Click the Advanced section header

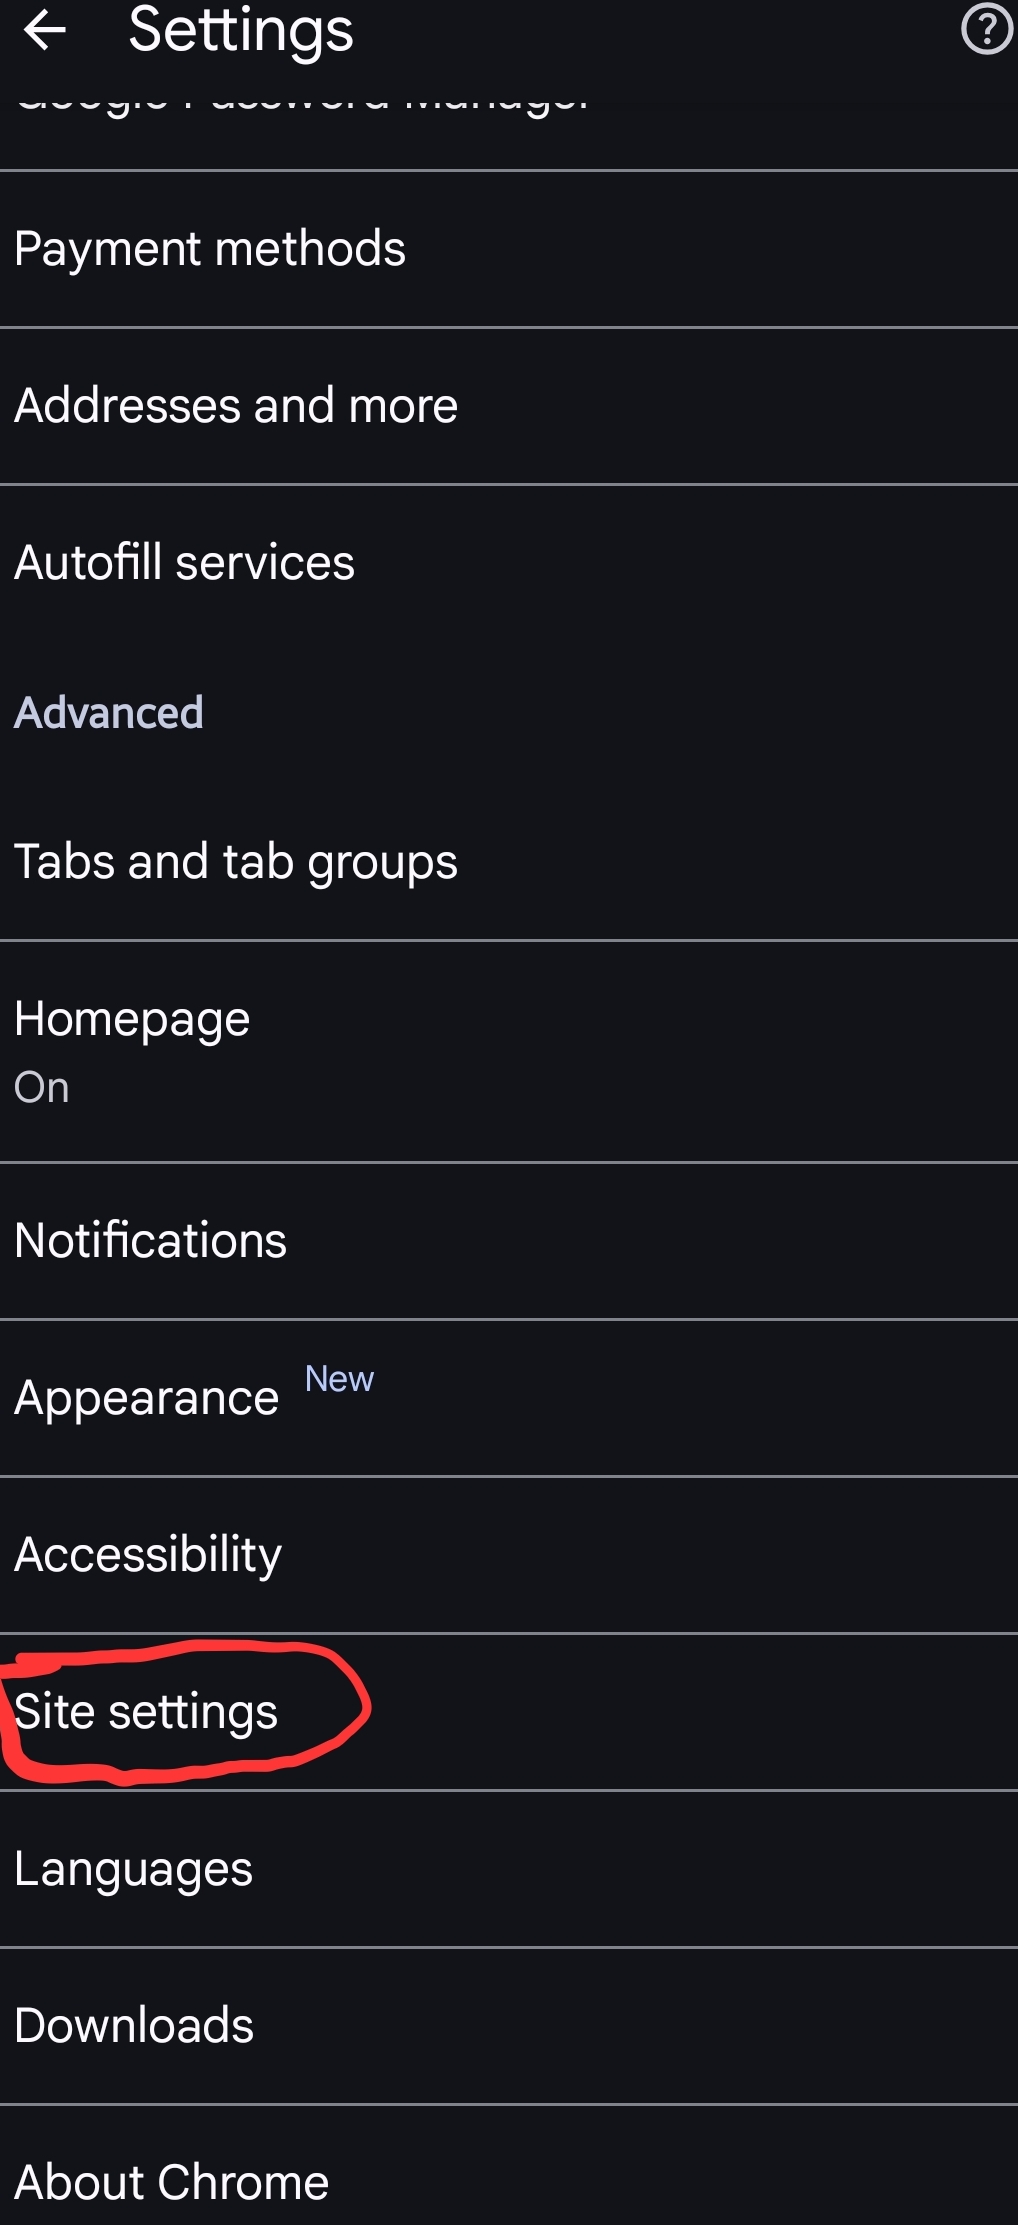pos(109,713)
